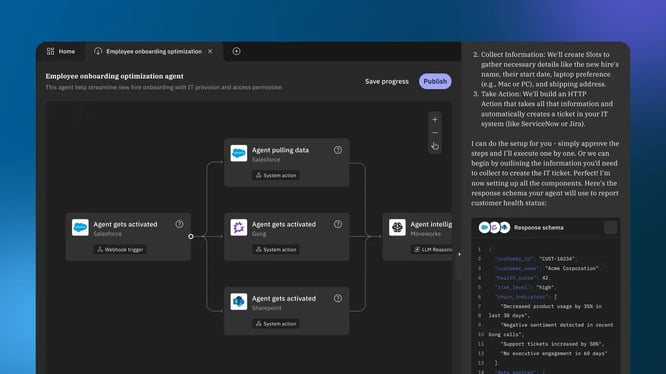Click Salesforce icon on Agent pulling data node

coord(239,153)
